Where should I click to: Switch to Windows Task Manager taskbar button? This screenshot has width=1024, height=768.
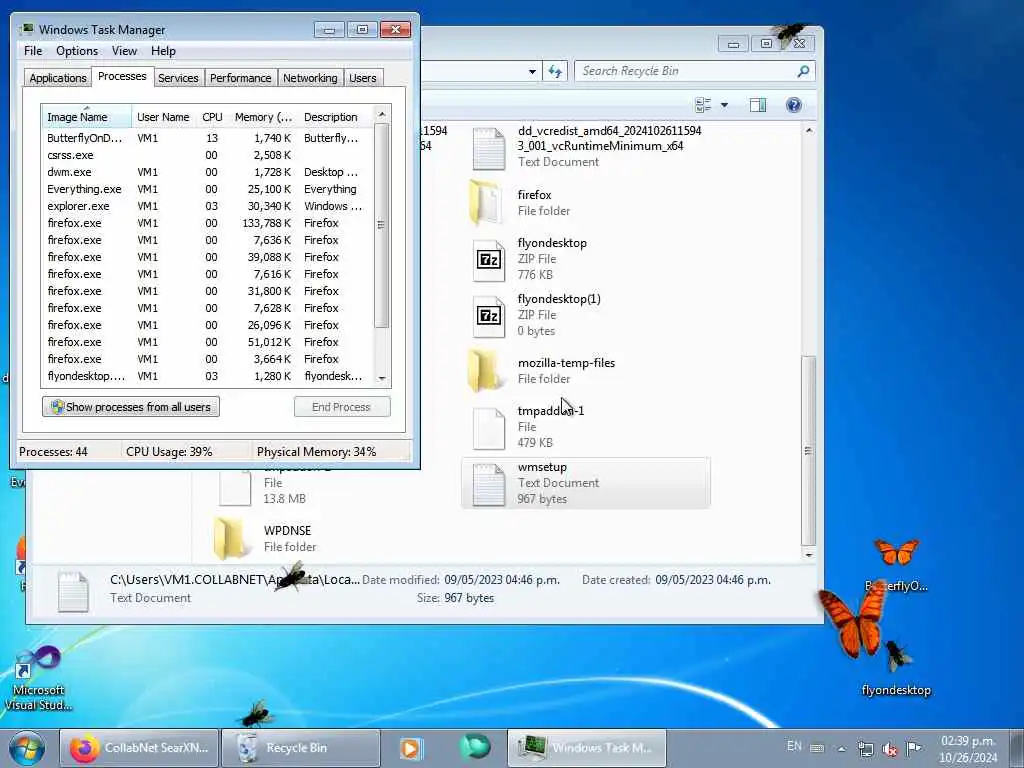(586, 748)
